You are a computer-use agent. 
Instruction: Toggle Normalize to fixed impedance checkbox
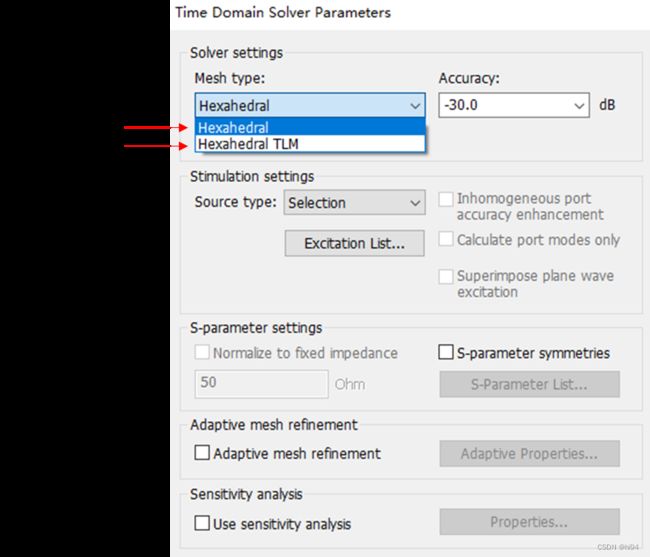coord(202,353)
